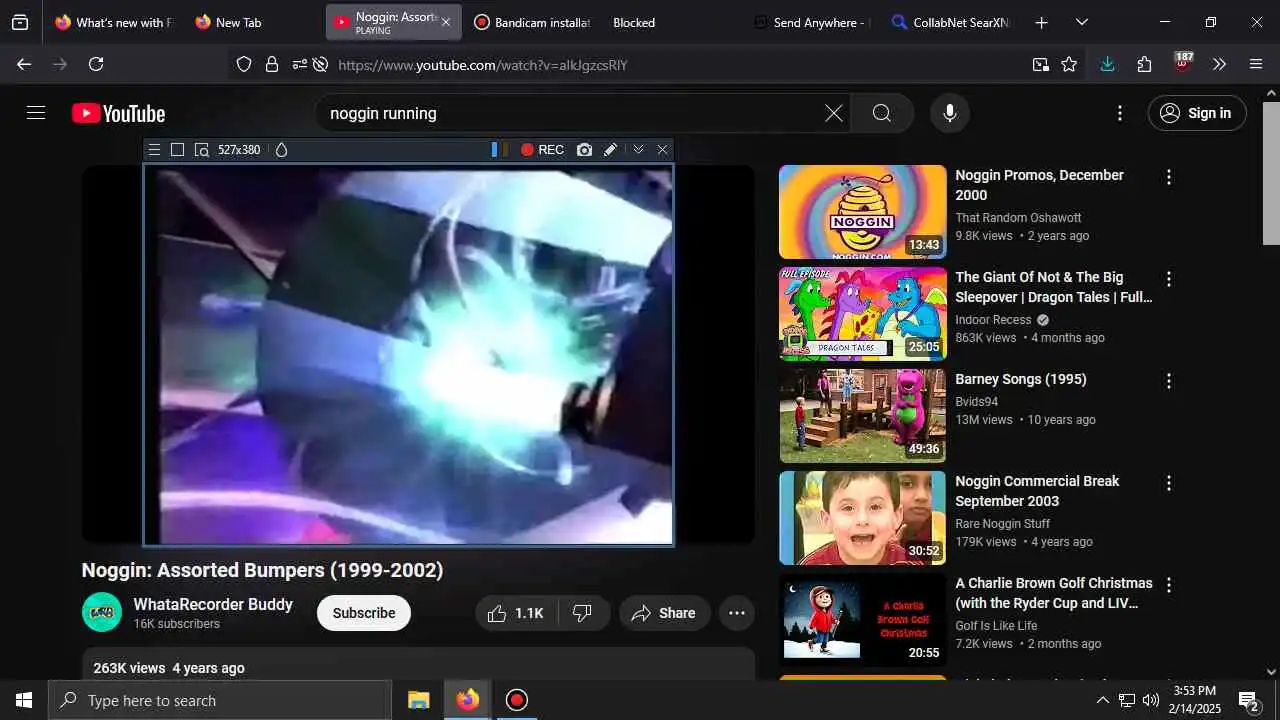Open tracking protection shield icon

(244, 64)
